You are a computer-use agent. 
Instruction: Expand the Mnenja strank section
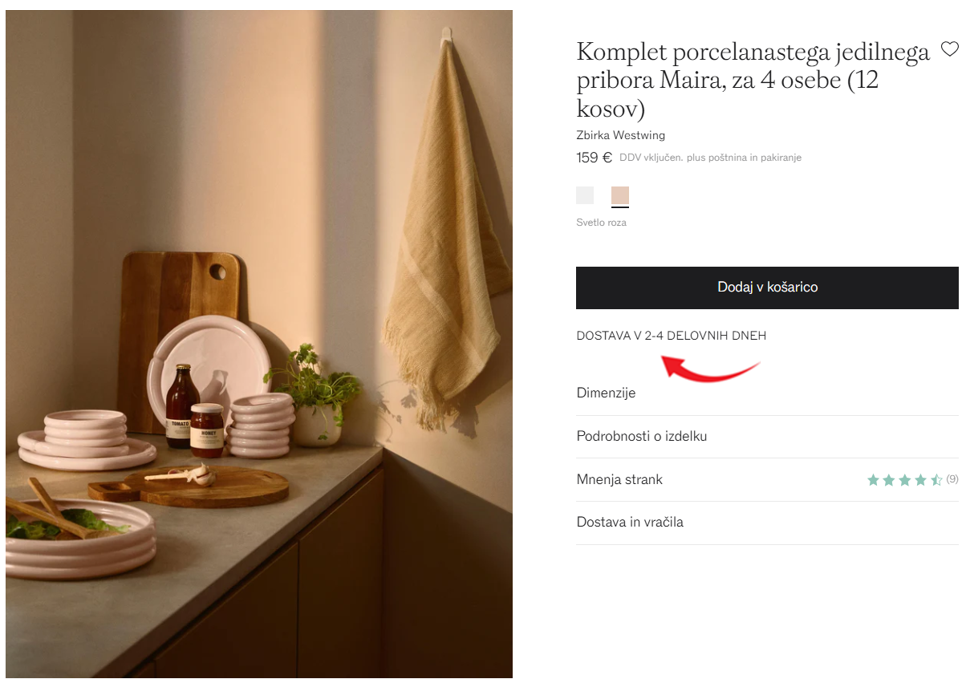point(767,480)
